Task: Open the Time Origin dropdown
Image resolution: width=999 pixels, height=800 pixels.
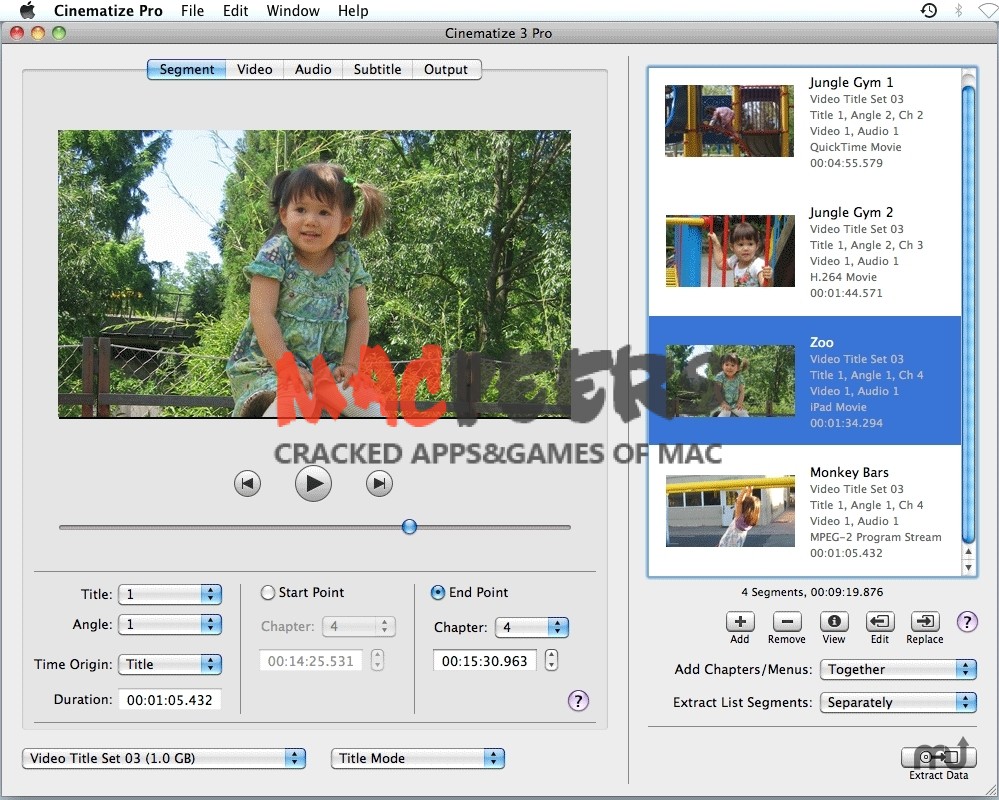Action: 169,664
